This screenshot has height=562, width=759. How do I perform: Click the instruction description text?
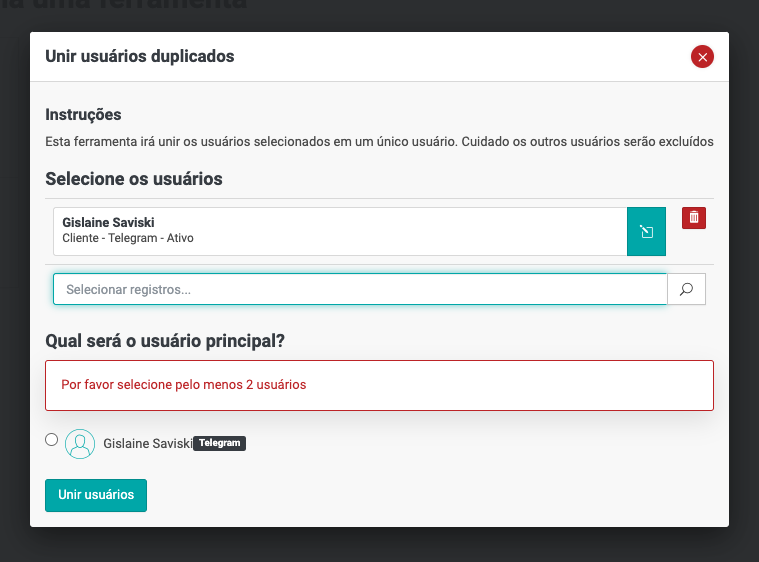[x=379, y=142]
